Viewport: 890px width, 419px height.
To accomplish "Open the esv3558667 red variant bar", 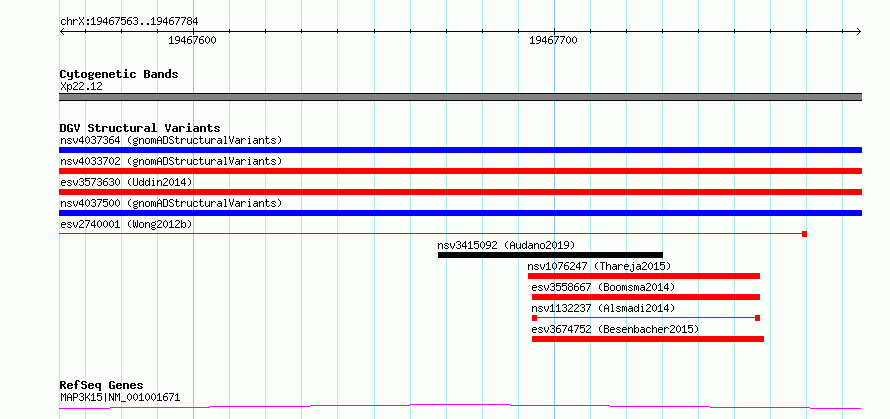I will [x=646, y=297].
